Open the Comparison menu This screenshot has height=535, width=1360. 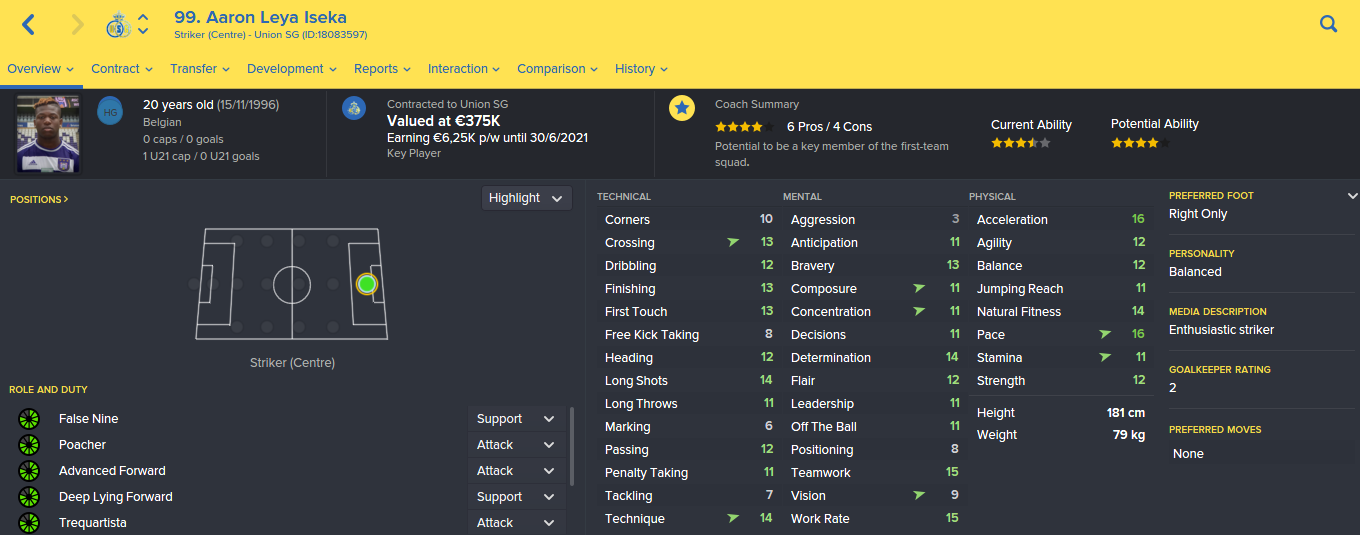point(557,69)
